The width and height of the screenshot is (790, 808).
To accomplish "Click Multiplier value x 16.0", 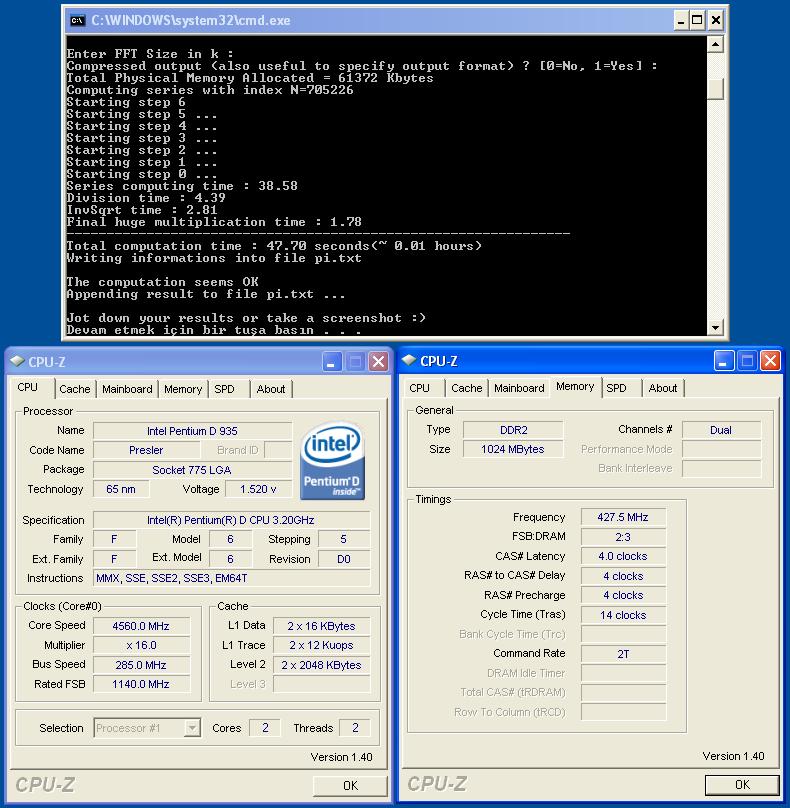I will (141, 645).
